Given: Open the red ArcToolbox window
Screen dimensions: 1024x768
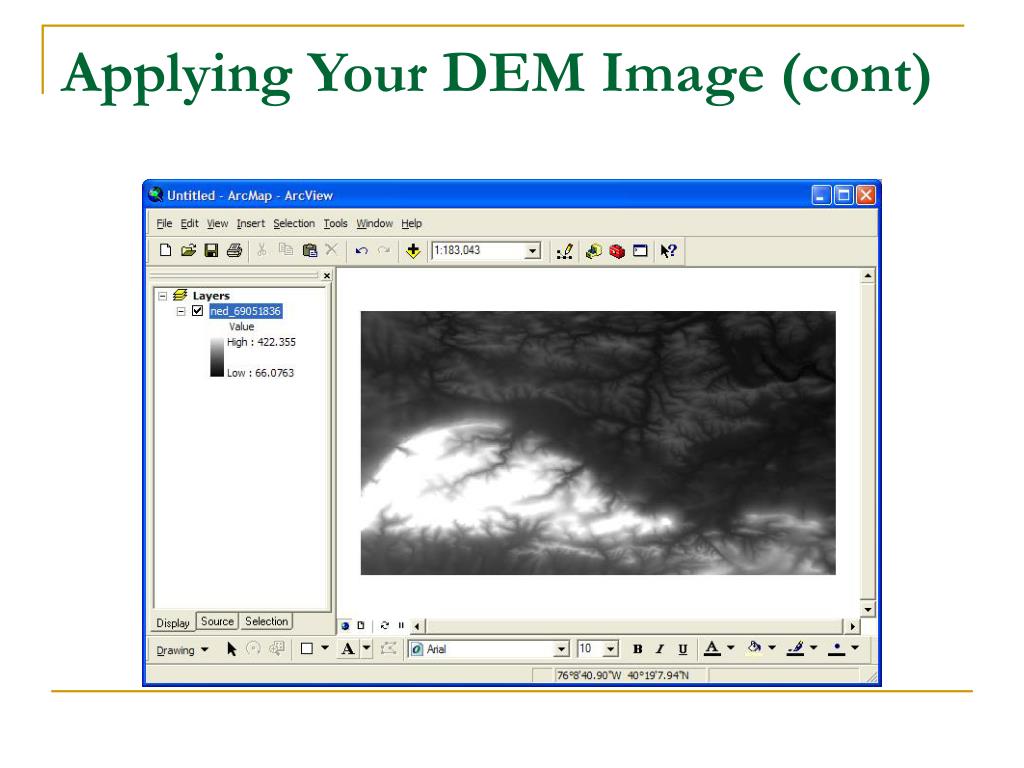Looking at the screenshot, I should pyautogui.click(x=617, y=251).
